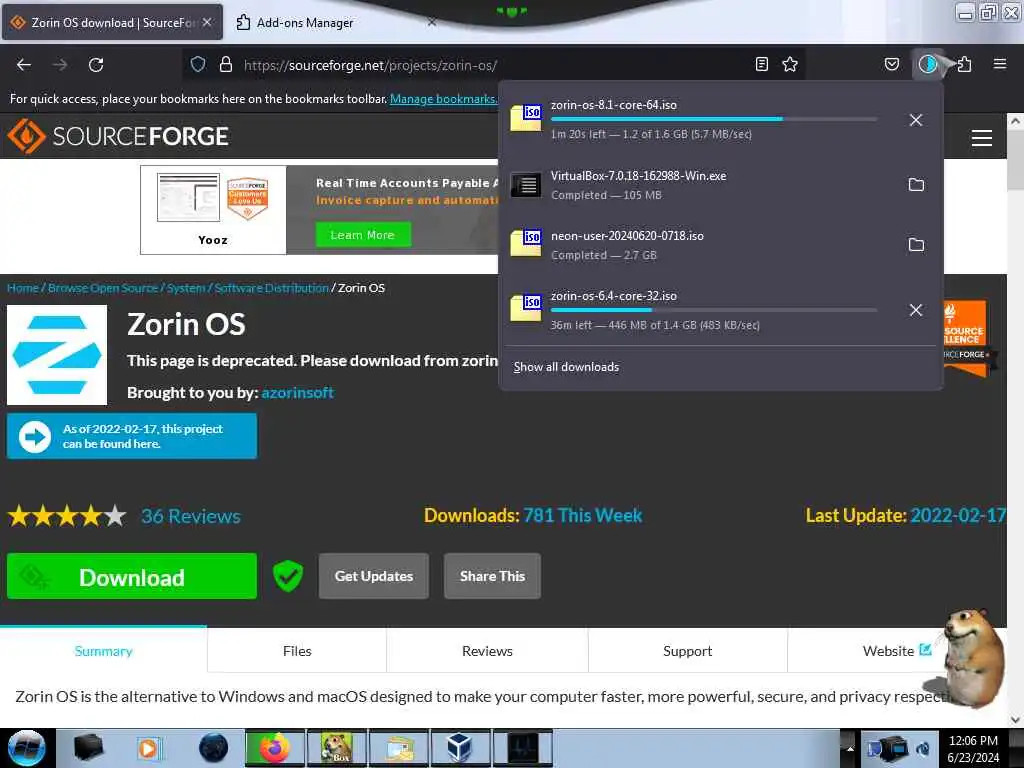Open the Windows Start orb

click(27, 748)
